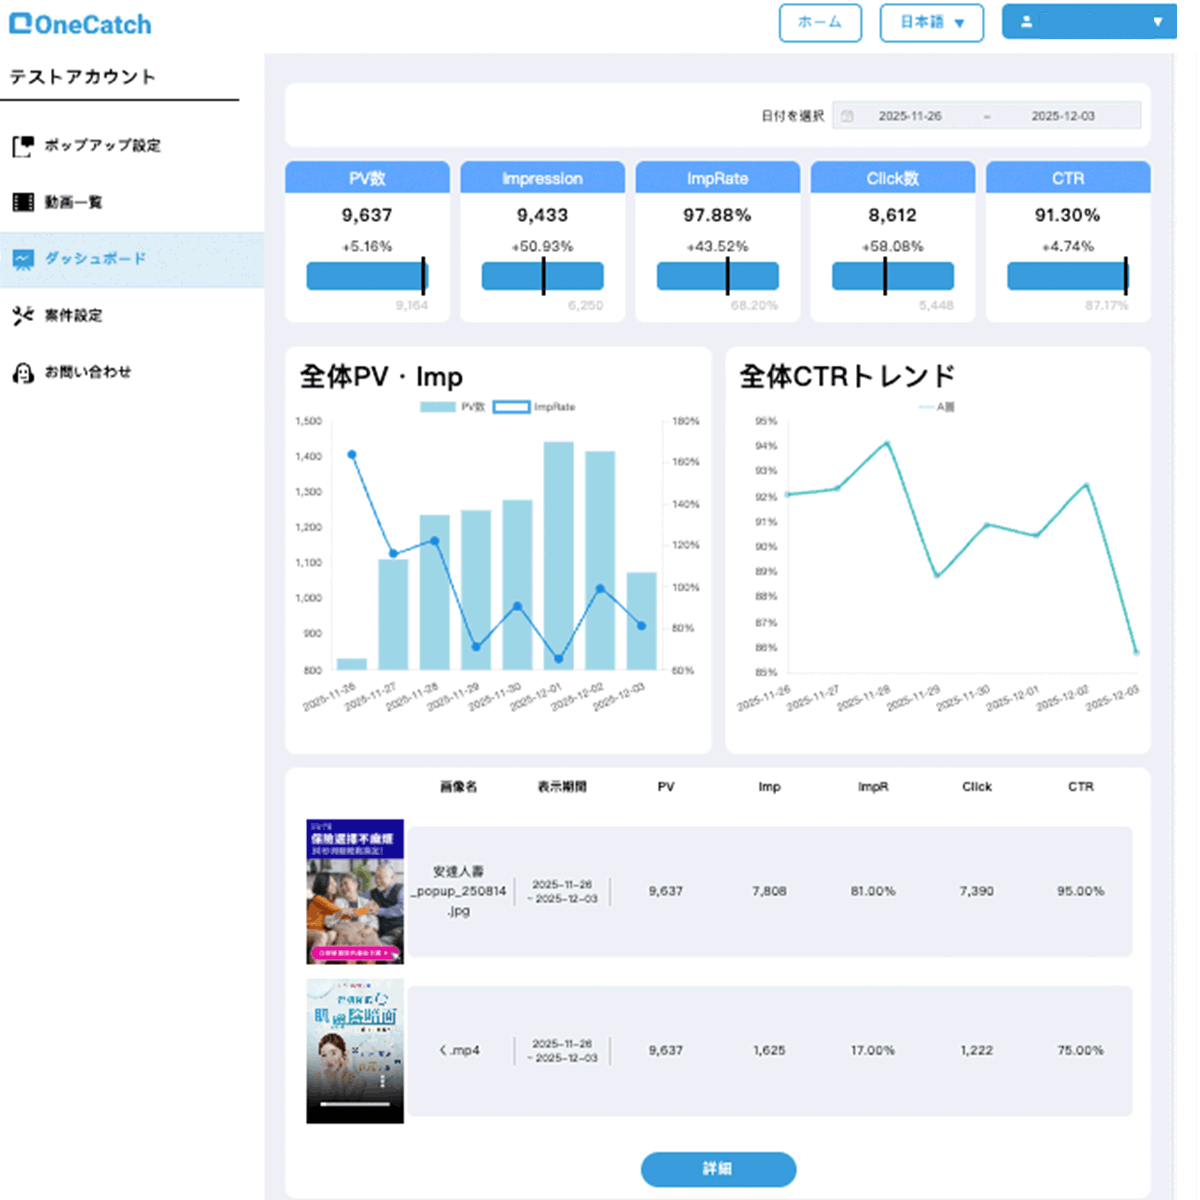Click the OneCatch logo icon
The height and width of the screenshot is (1200, 1200).
tap(20, 24)
